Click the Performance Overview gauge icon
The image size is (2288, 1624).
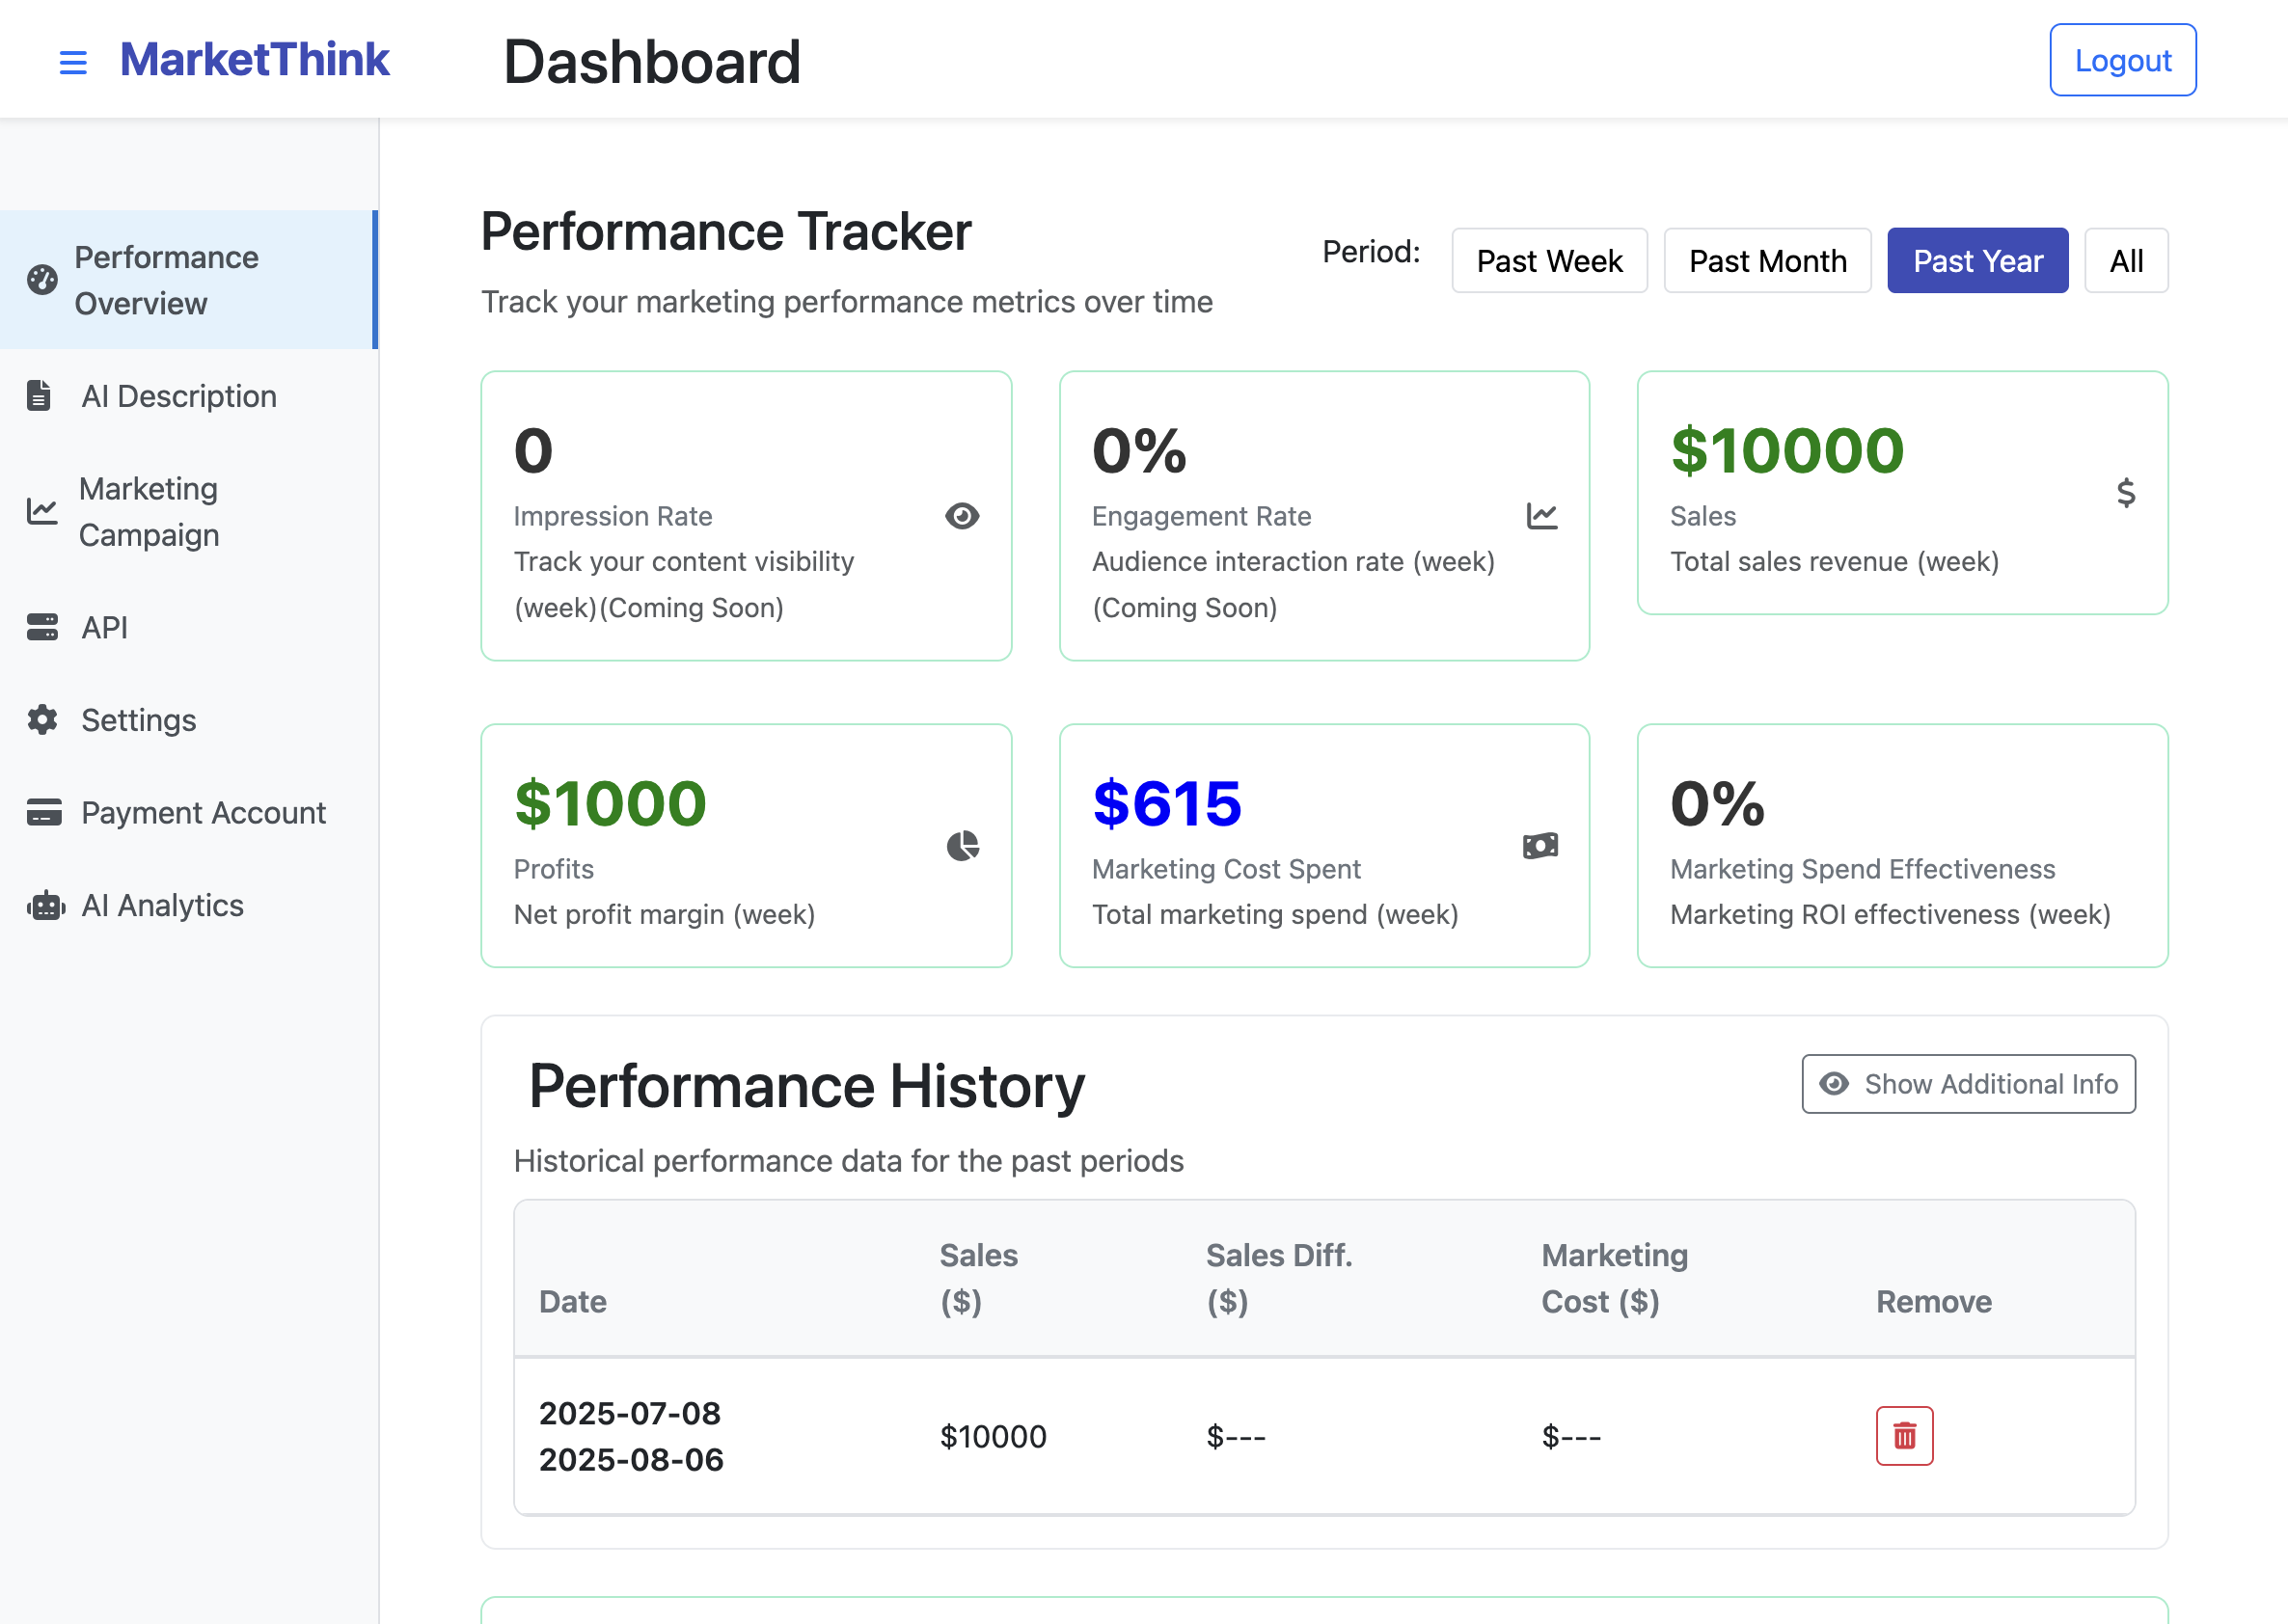coord(42,280)
